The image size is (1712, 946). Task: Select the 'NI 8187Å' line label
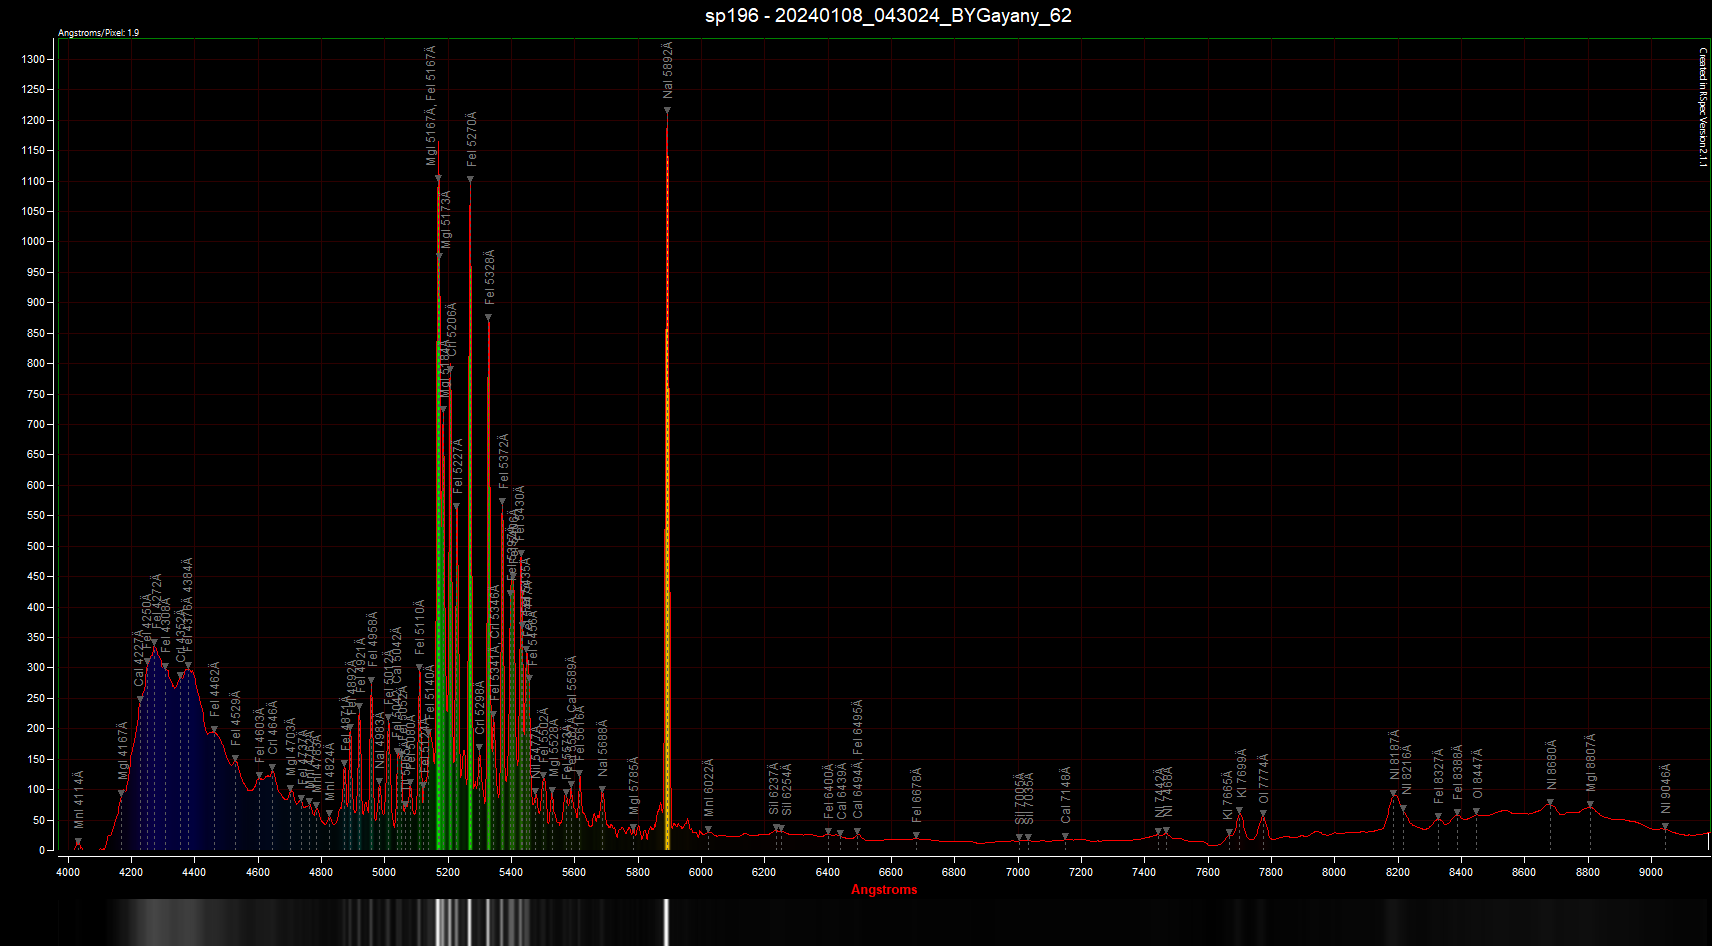1395,755
